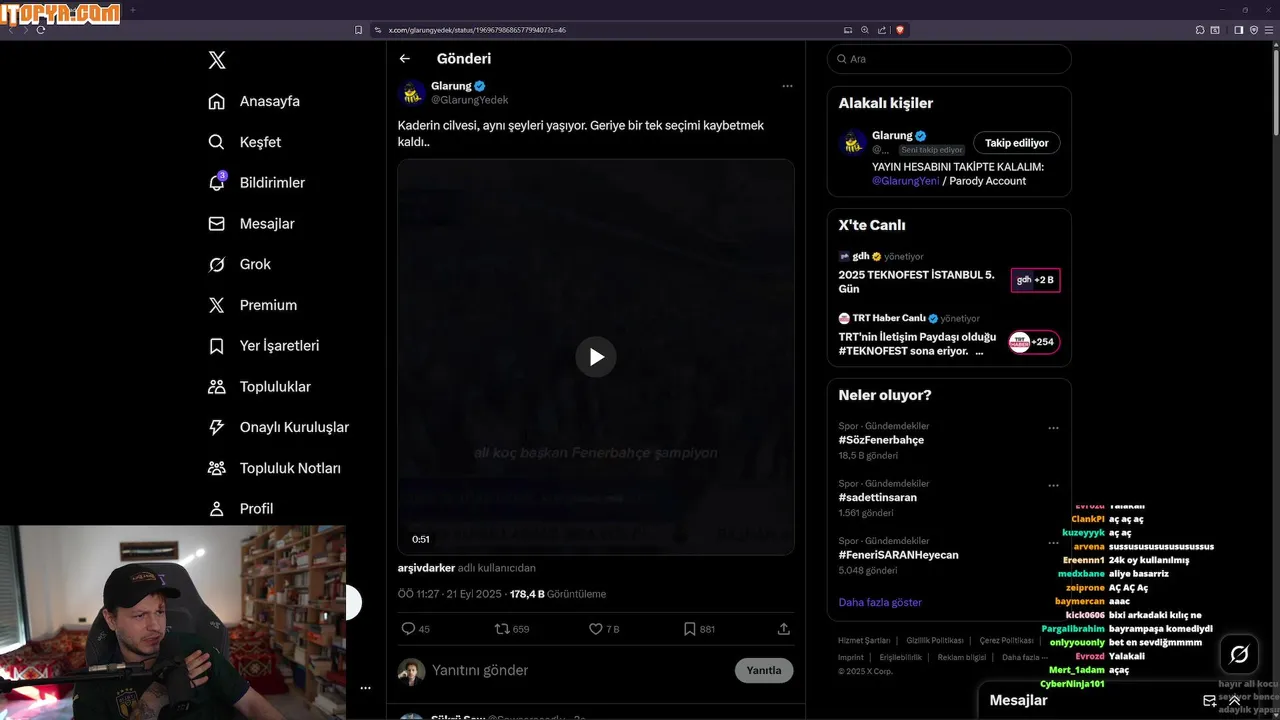Open the arşivdarker source user link
The height and width of the screenshot is (720, 1280).
click(426, 568)
